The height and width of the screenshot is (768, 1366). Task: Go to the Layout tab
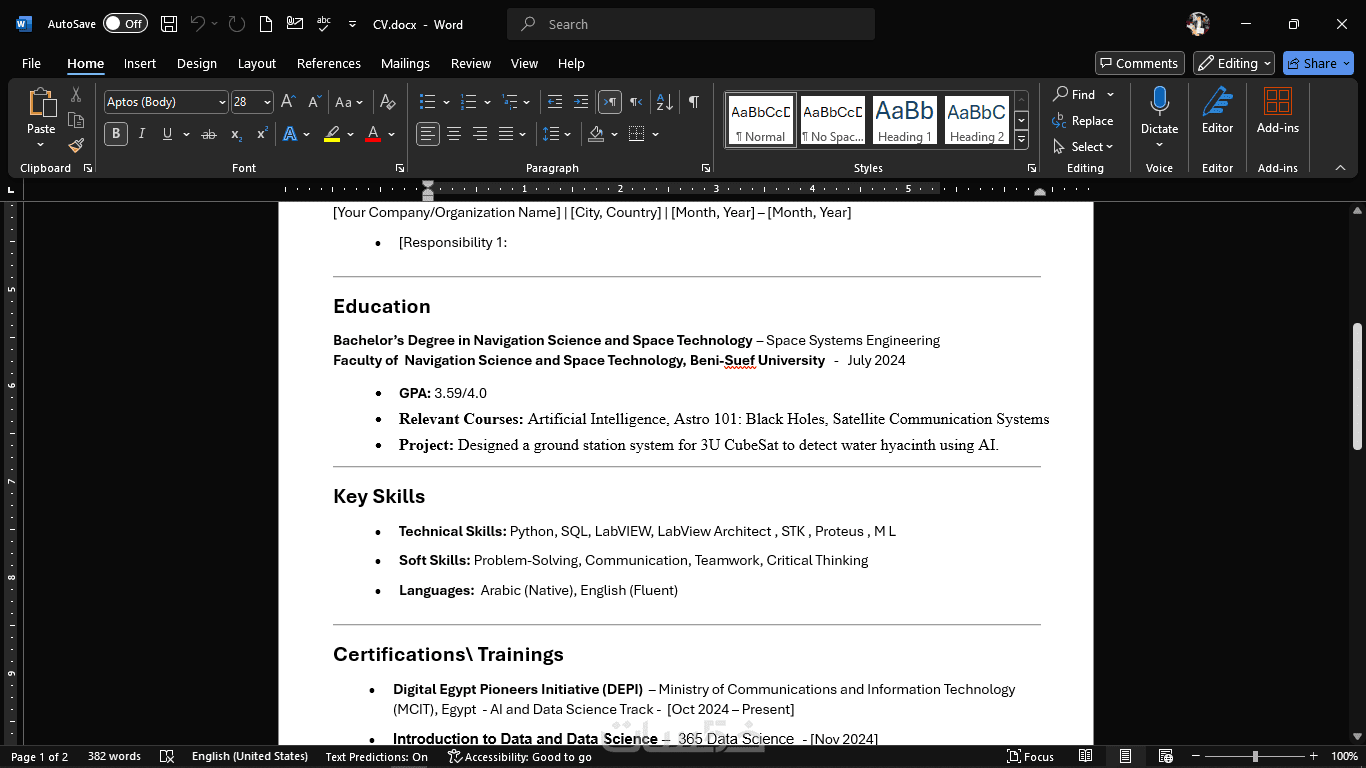click(x=257, y=63)
